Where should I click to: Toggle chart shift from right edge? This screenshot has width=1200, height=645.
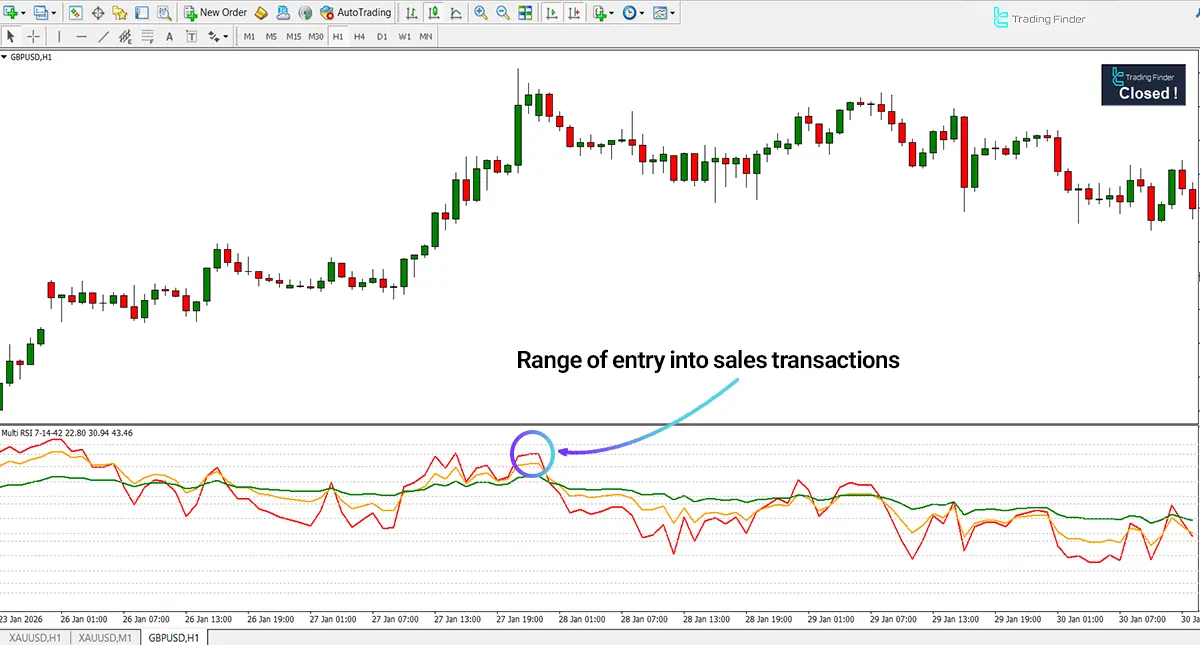pos(573,12)
